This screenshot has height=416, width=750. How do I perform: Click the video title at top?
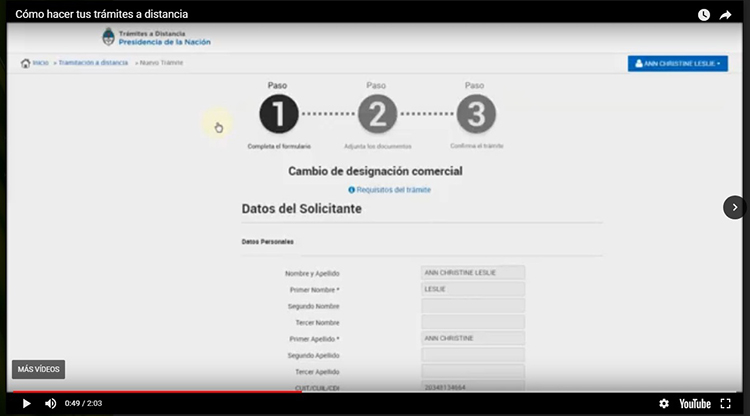click(102, 14)
